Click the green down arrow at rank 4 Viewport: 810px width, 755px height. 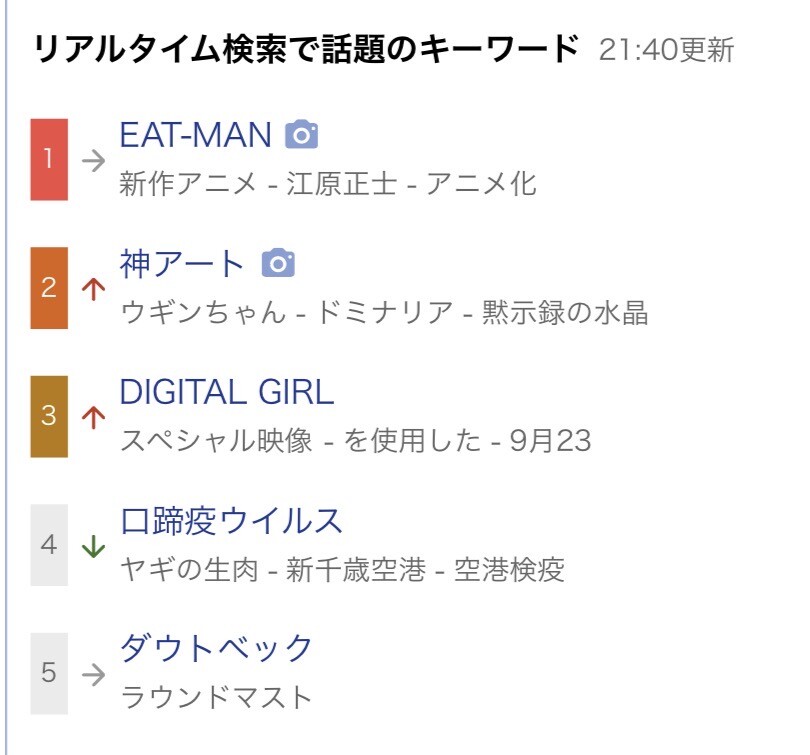pyautogui.click(x=94, y=546)
